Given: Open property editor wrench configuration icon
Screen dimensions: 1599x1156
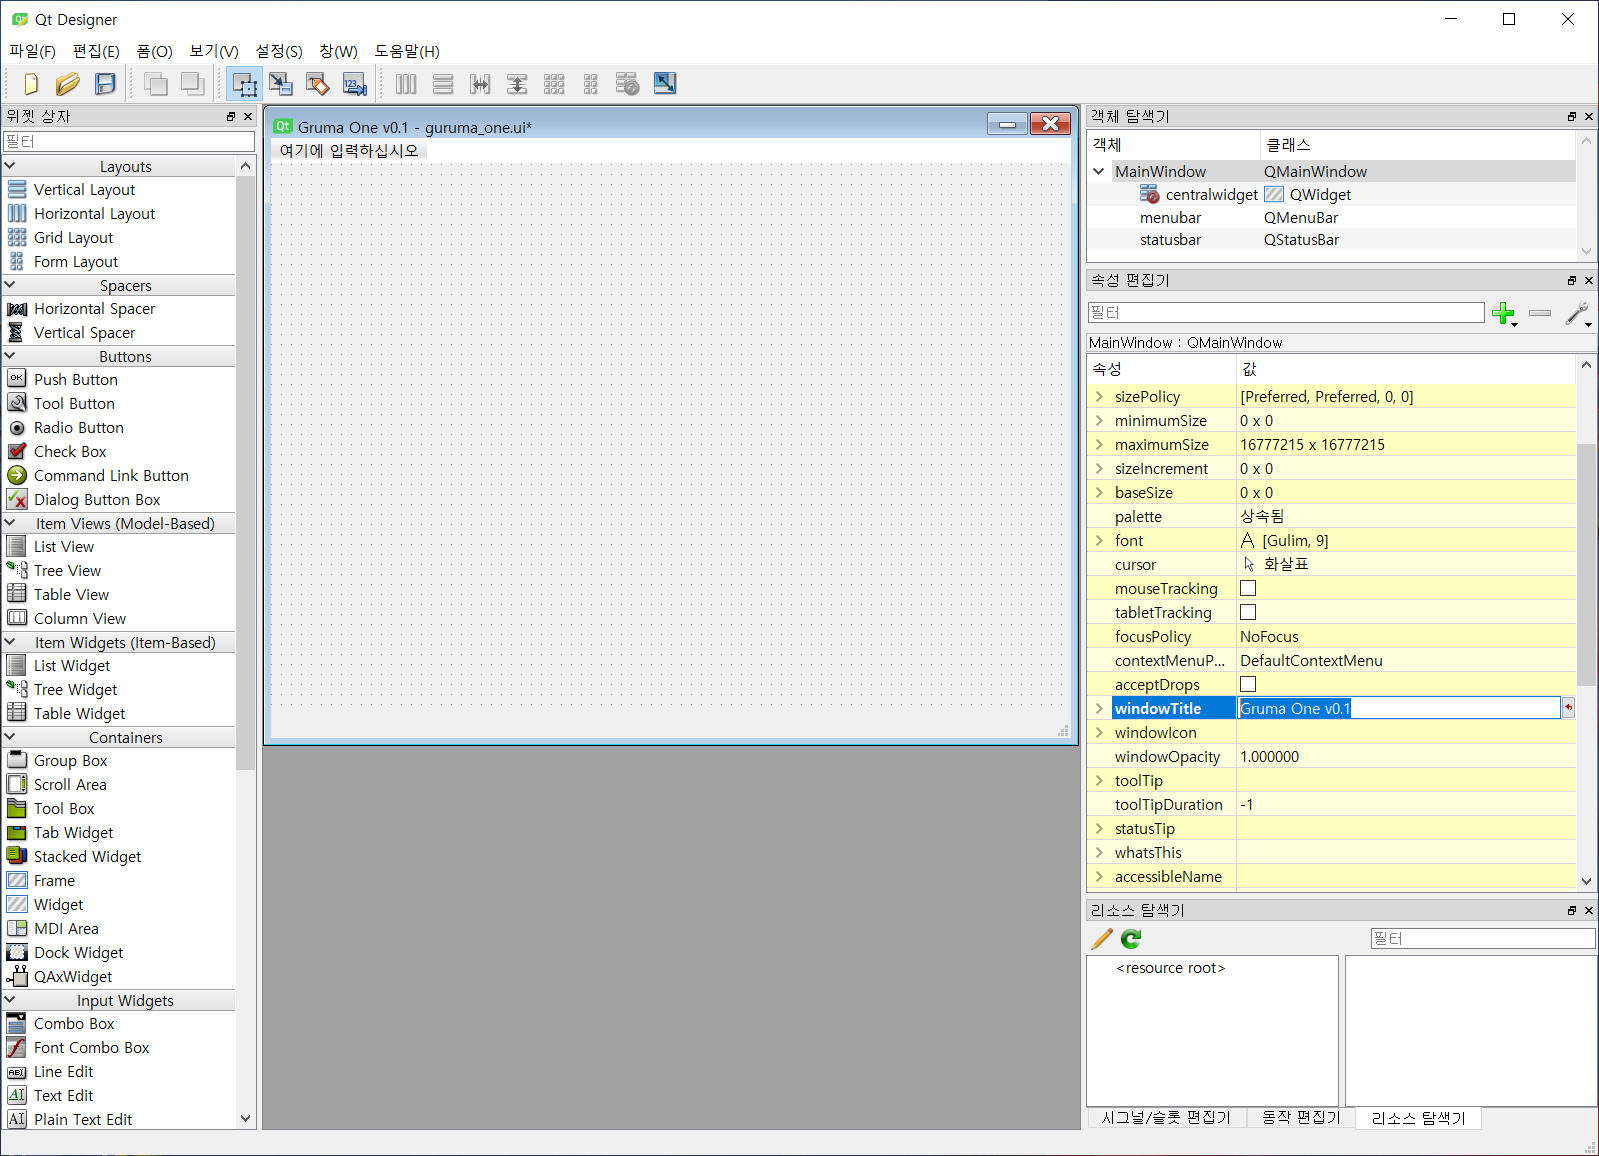Looking at the screenshot, I should click(x=1578, y=314).
